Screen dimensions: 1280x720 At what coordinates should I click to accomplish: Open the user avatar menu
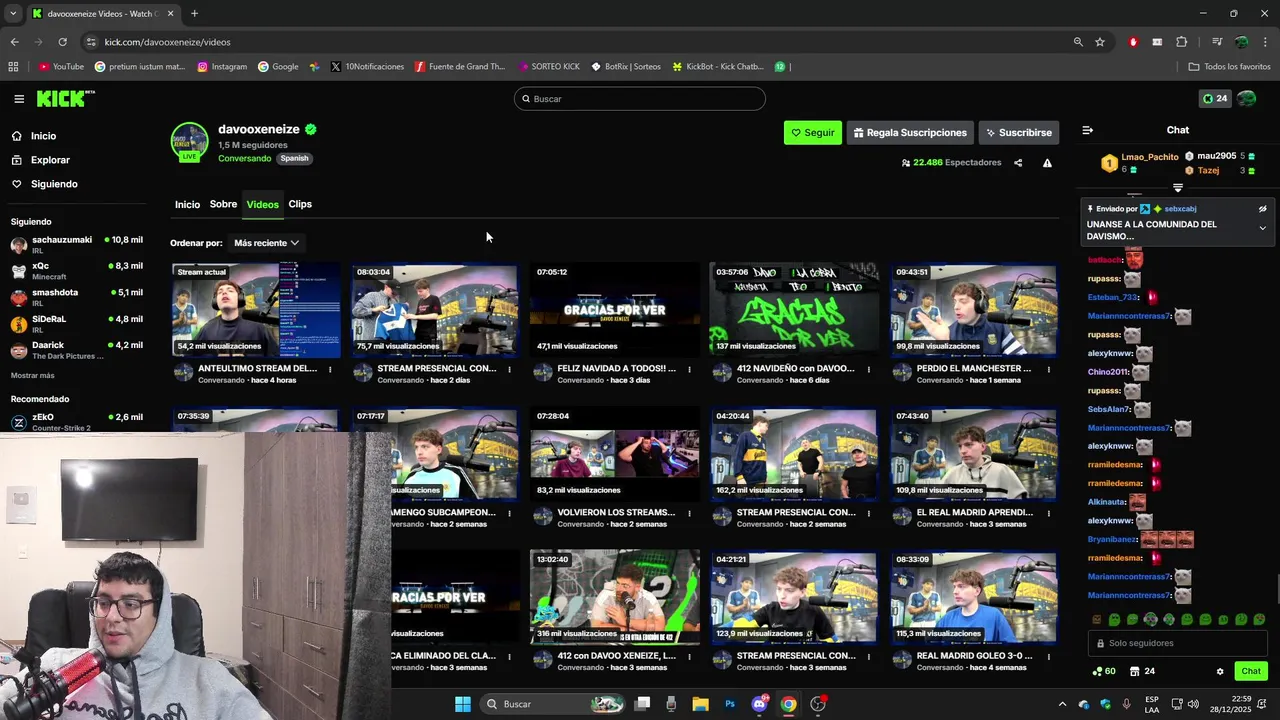tap(1247, 99)
